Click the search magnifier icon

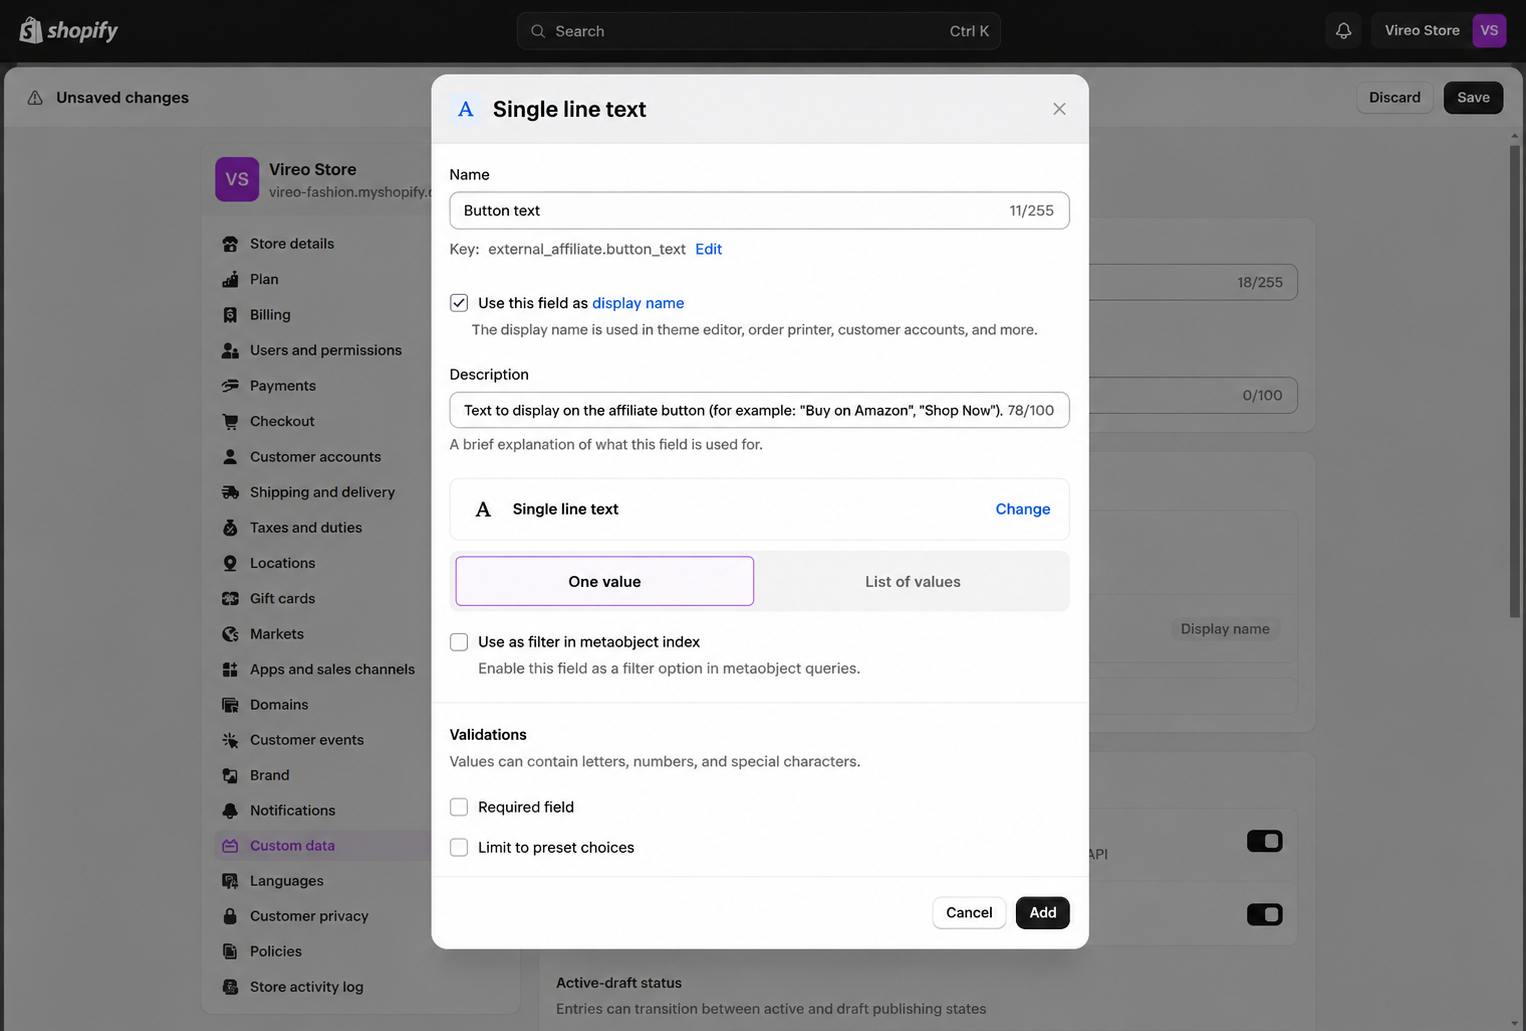pos(538,31)
